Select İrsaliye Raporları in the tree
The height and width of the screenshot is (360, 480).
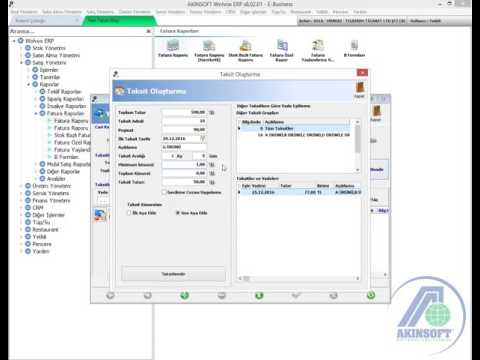tap(66, 106)
